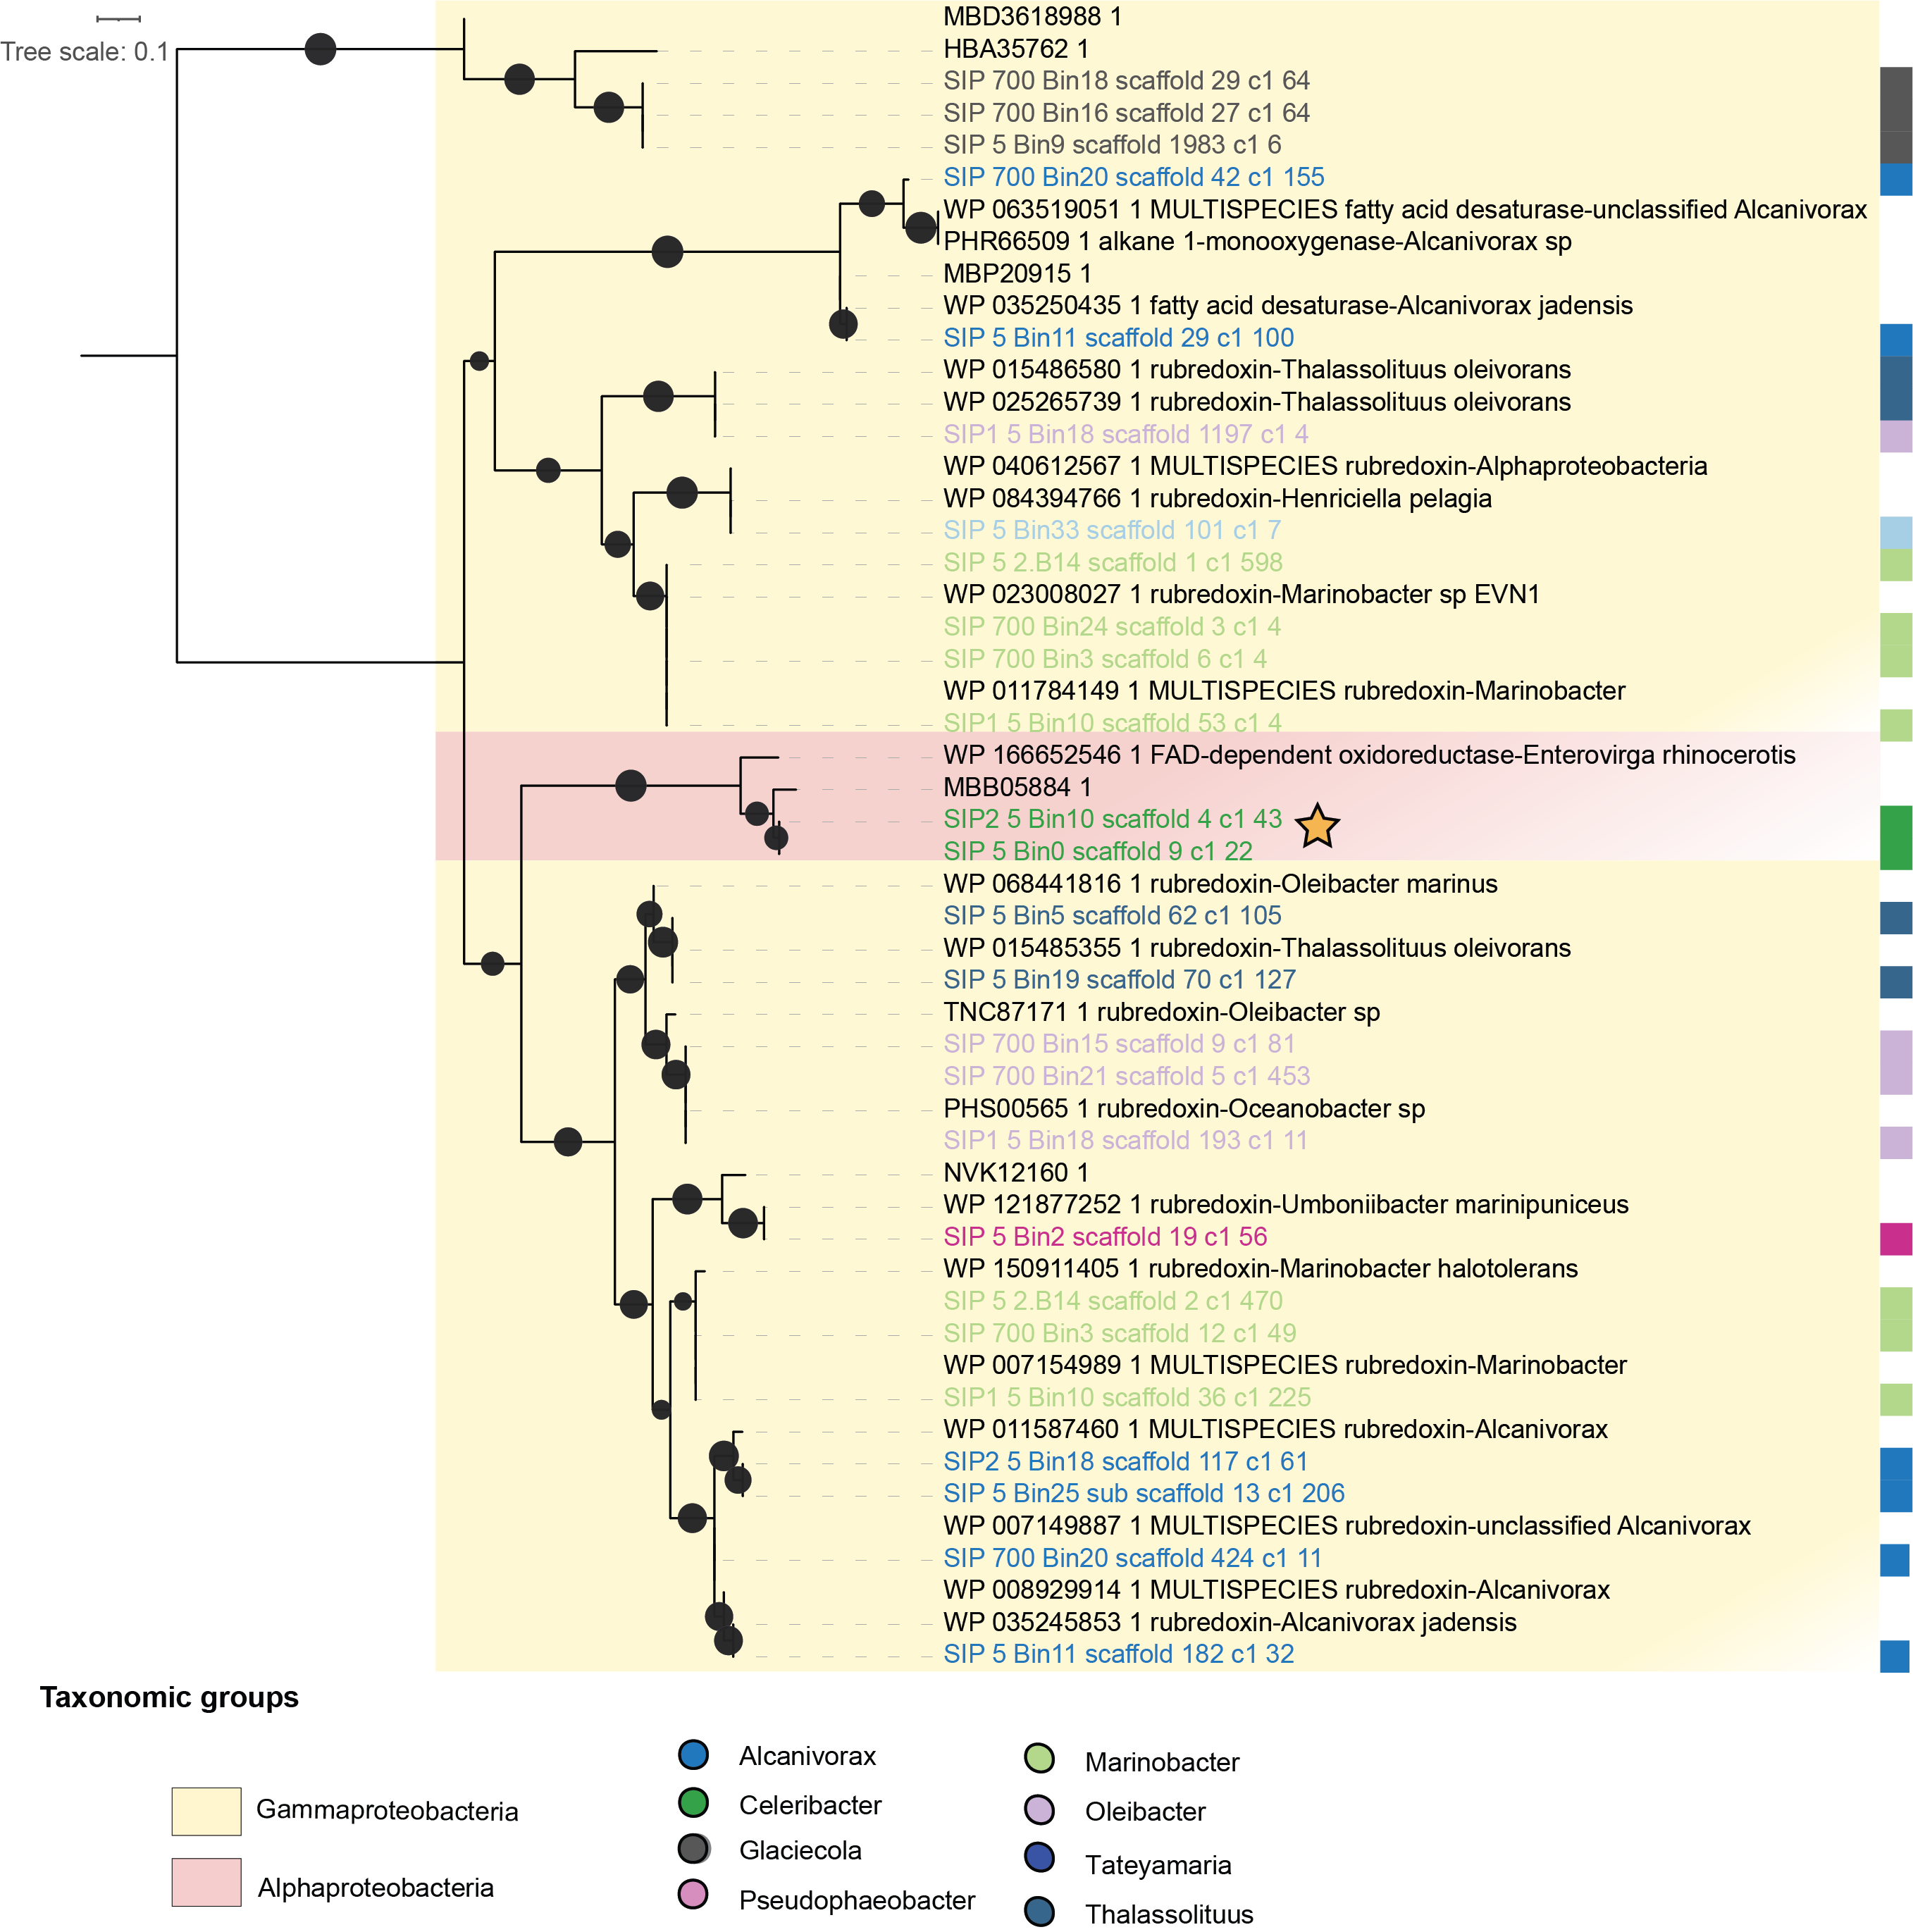Click the Tateyamaria dark blue legend circle
This screenshot has width=1913, height=1932.
tap(1039, 1858)
